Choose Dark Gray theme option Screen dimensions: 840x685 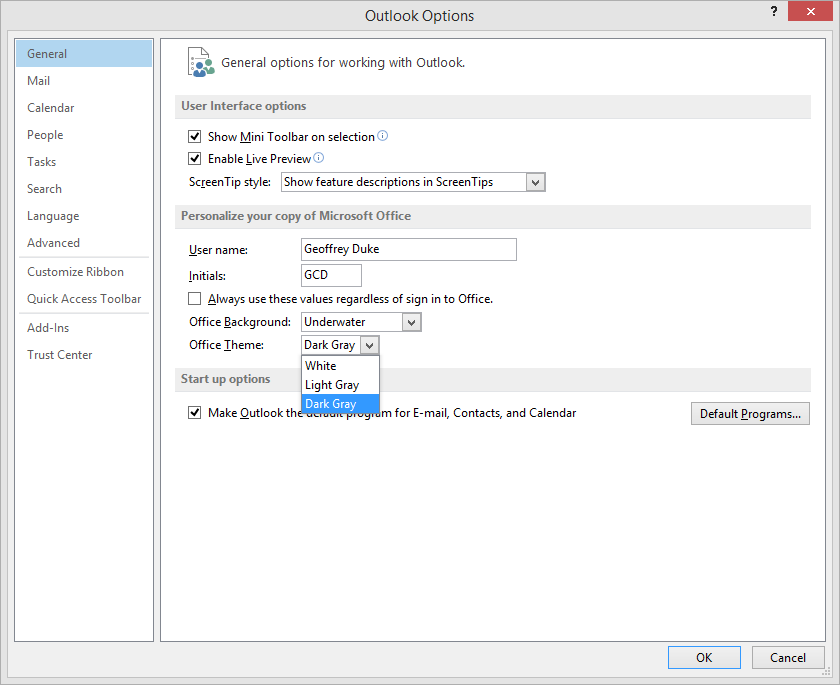coord(341,404)
